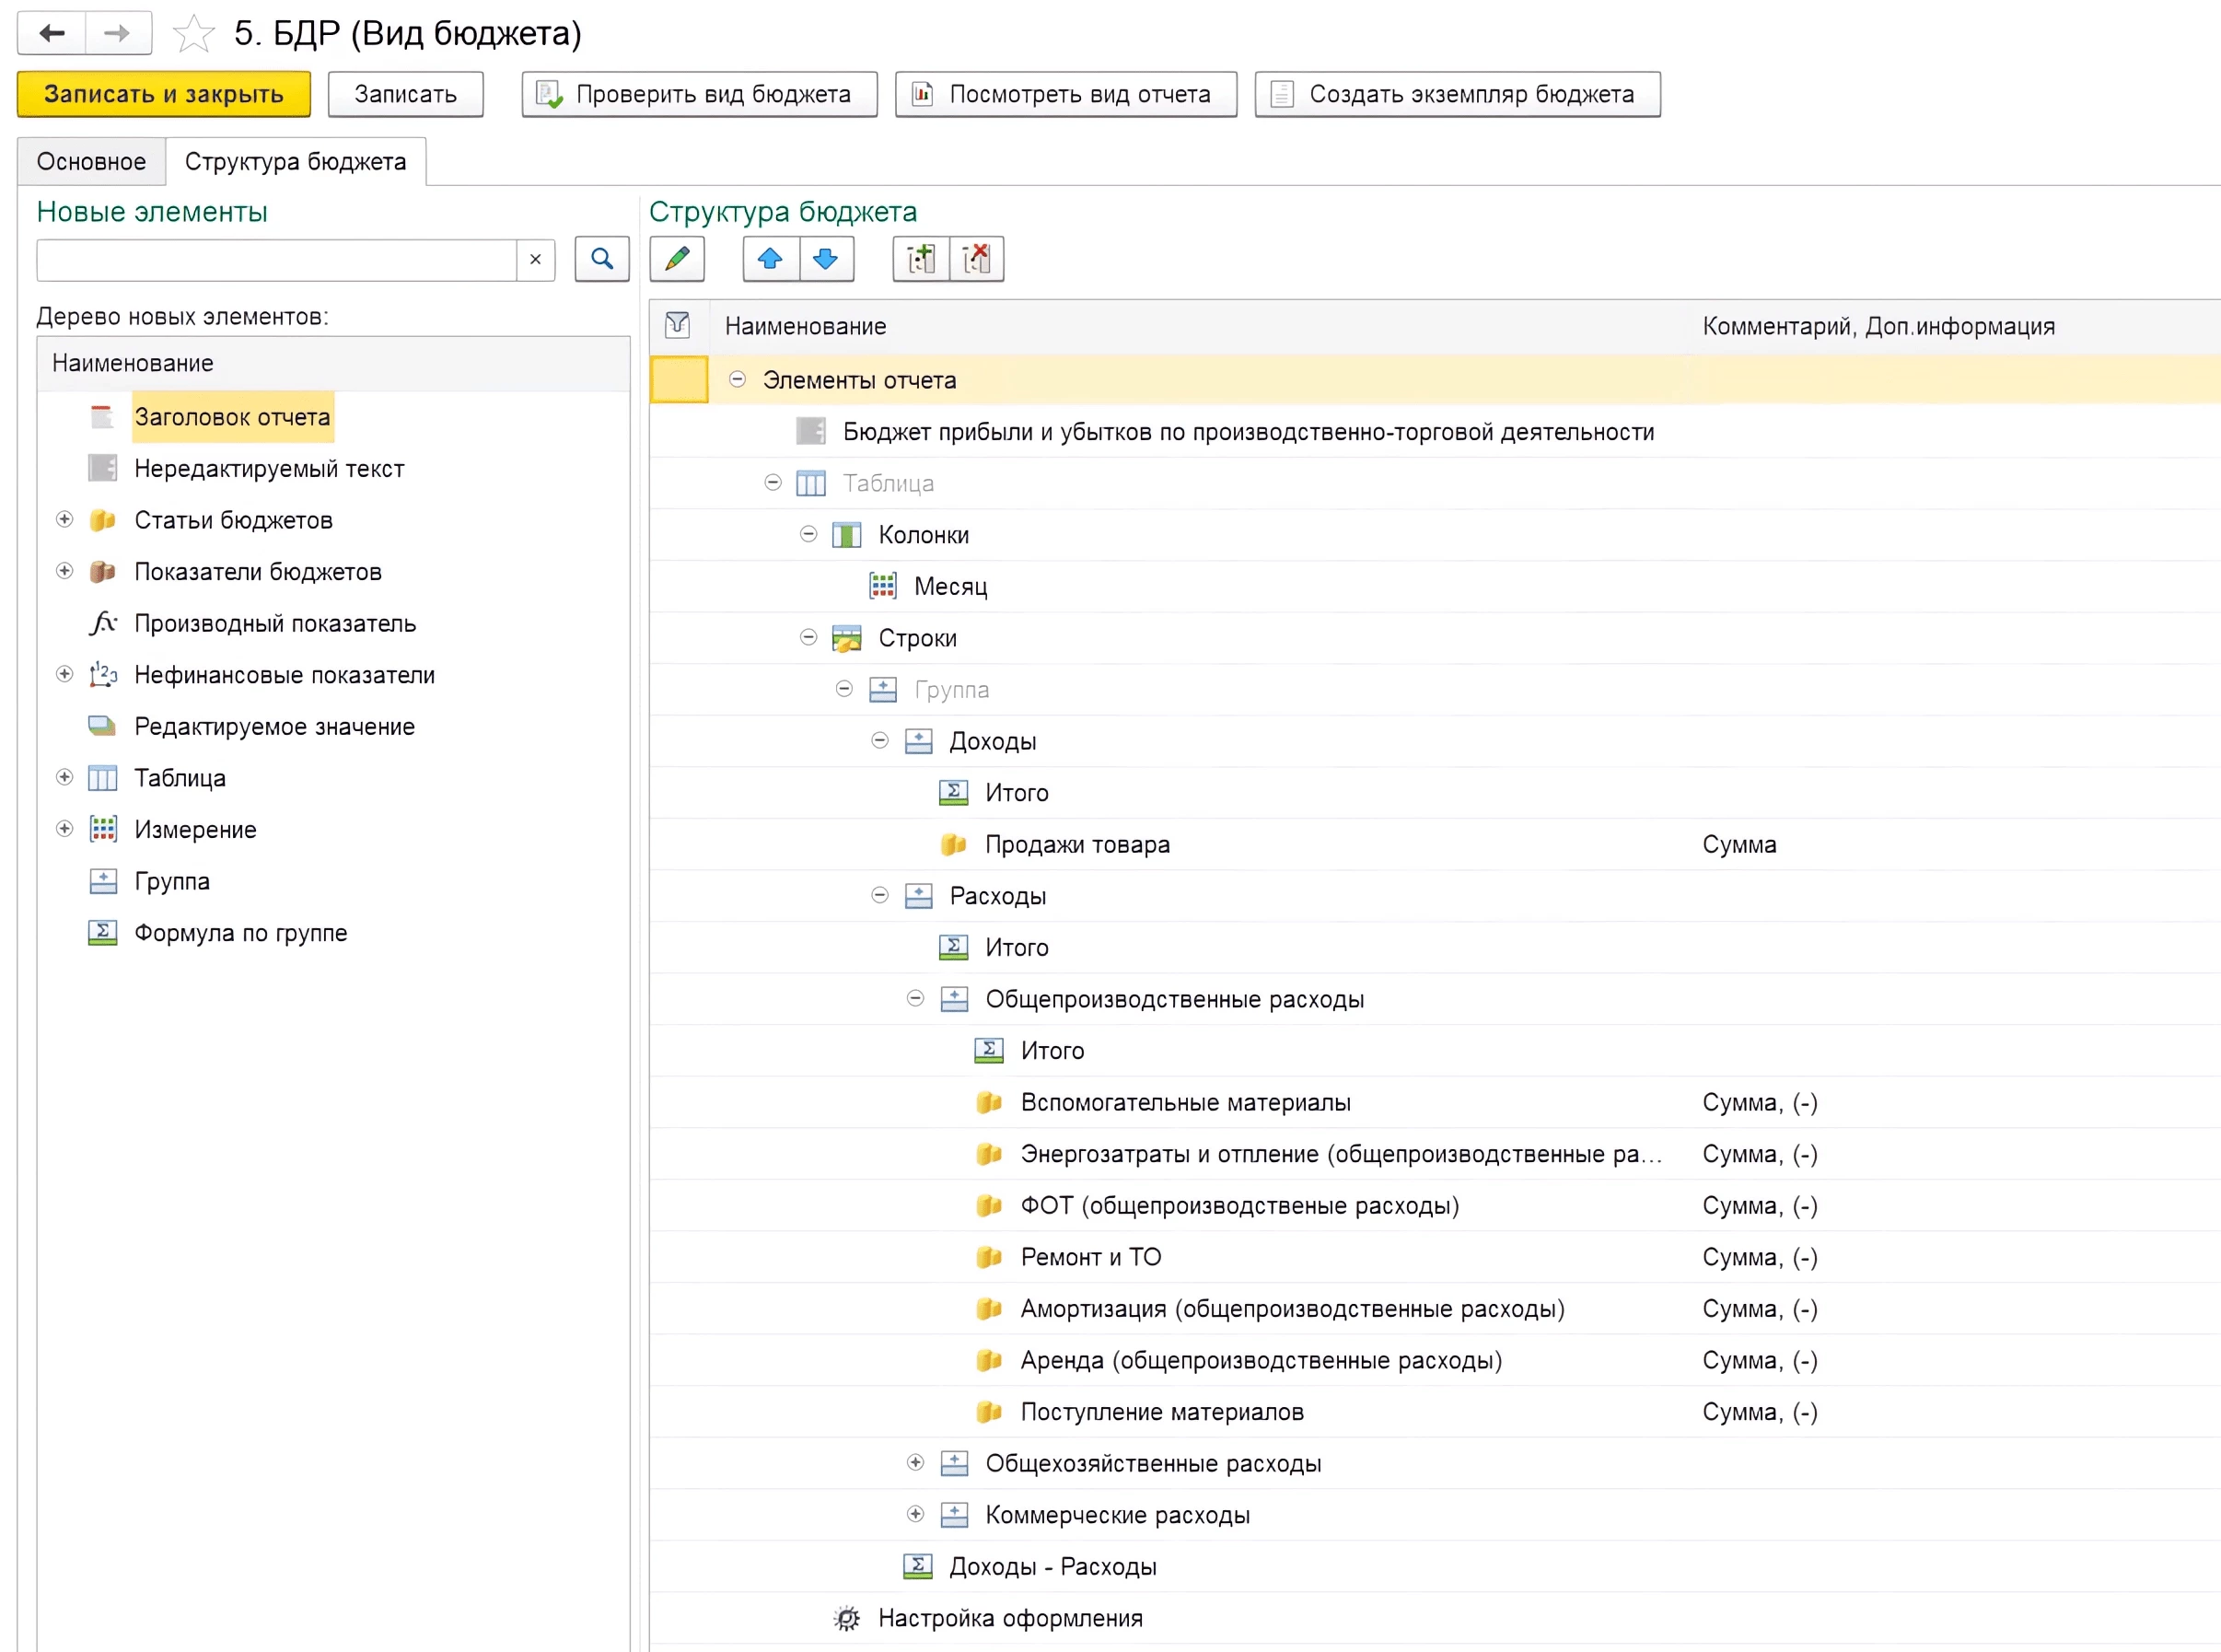Expand Статьи бюджетов in new elements tree

point(65,520)
